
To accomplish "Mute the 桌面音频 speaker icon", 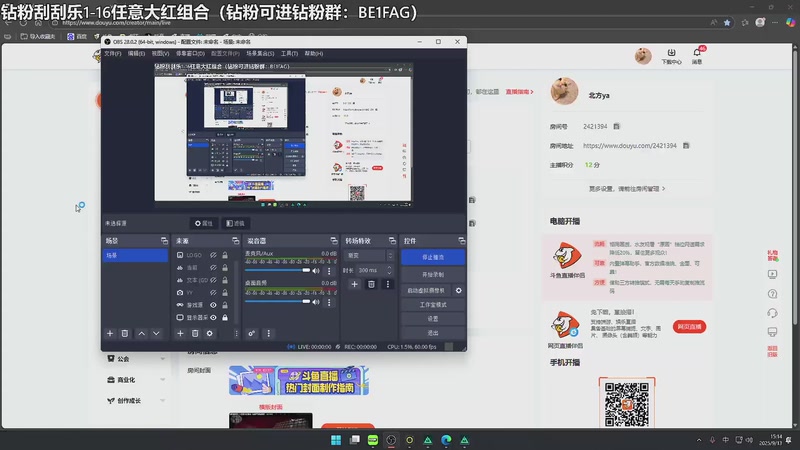I will (316, 302).
